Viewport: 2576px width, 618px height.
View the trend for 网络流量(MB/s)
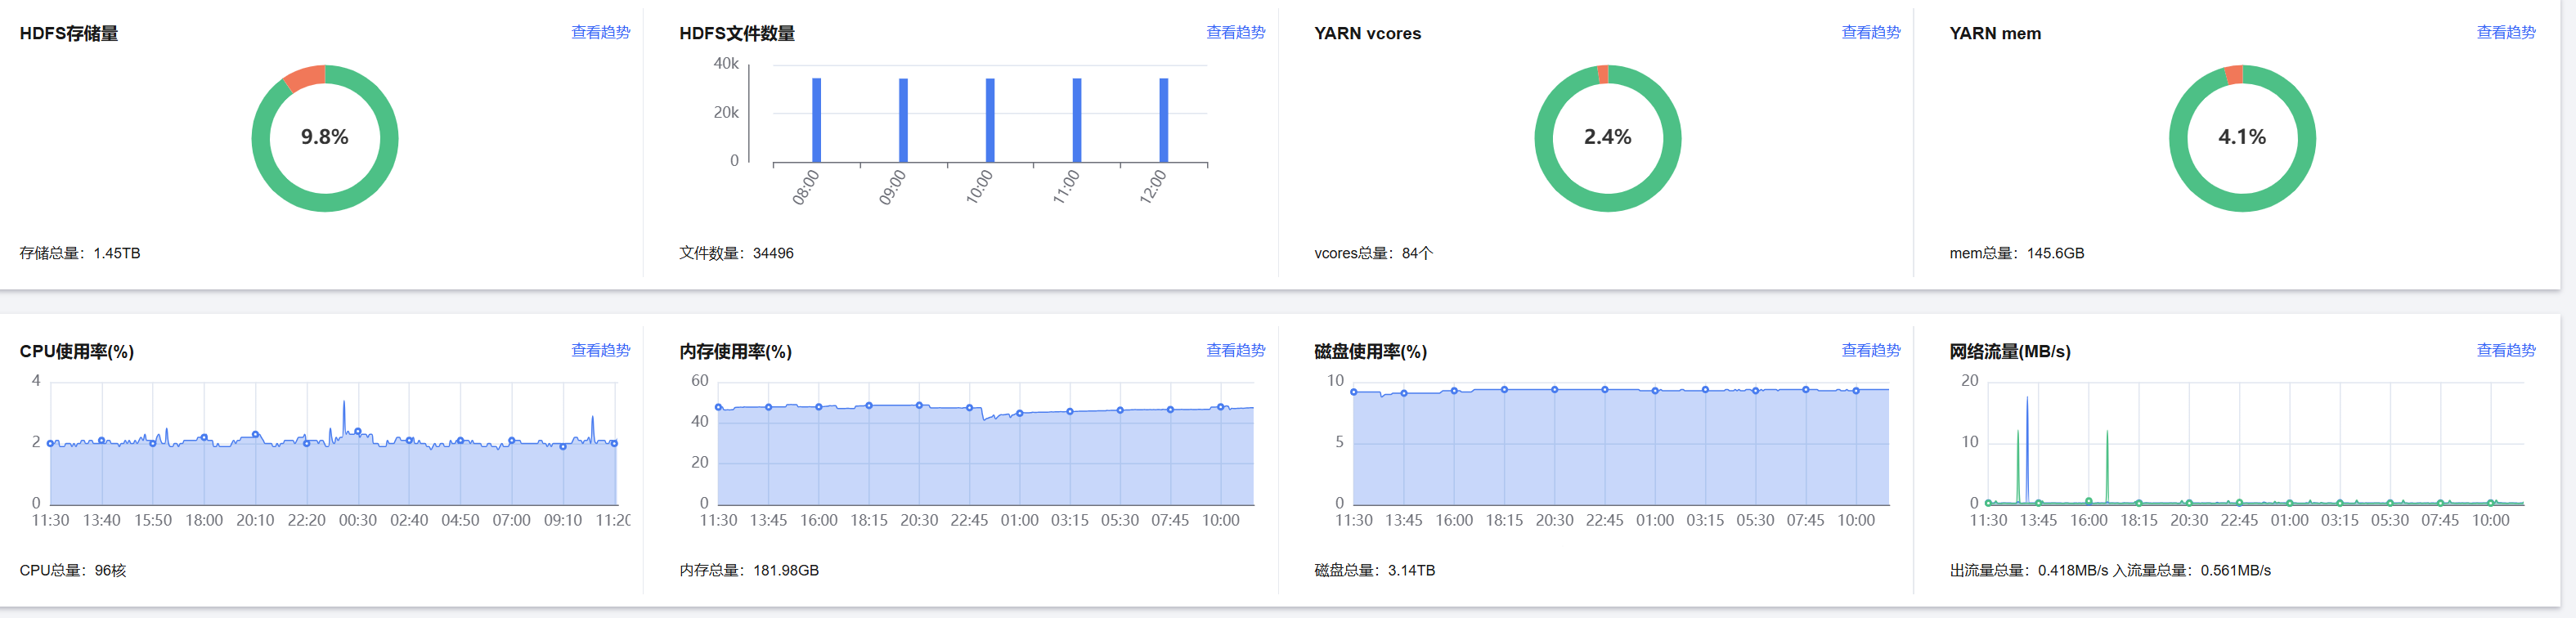pyautogui.click(x=2505, y=350)
